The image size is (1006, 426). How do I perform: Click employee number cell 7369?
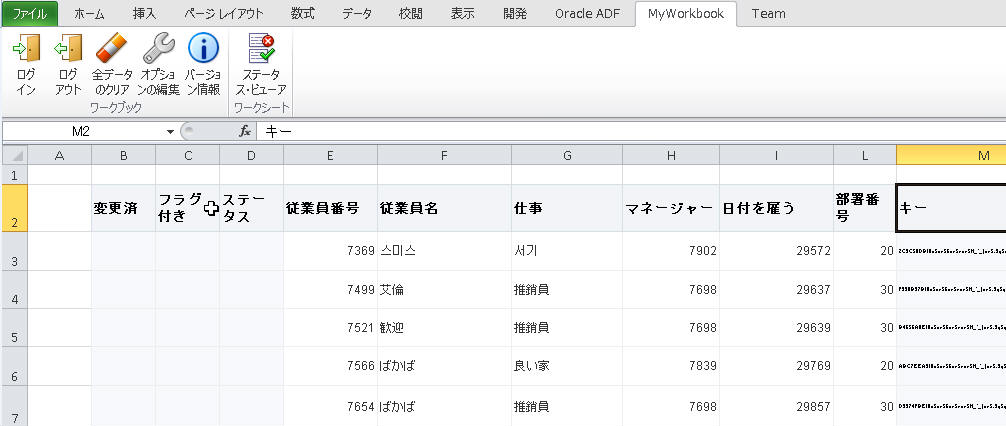coord(330,251)
